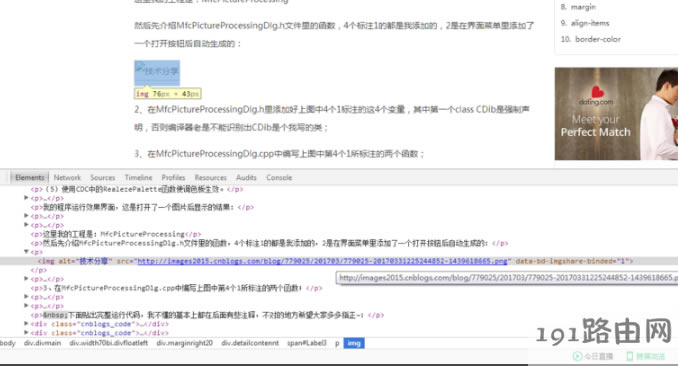Image resolution: width=678 pixels, height=366 pixels.
Task: Click the red heart dating.com logo
Action: coord(598,91)
